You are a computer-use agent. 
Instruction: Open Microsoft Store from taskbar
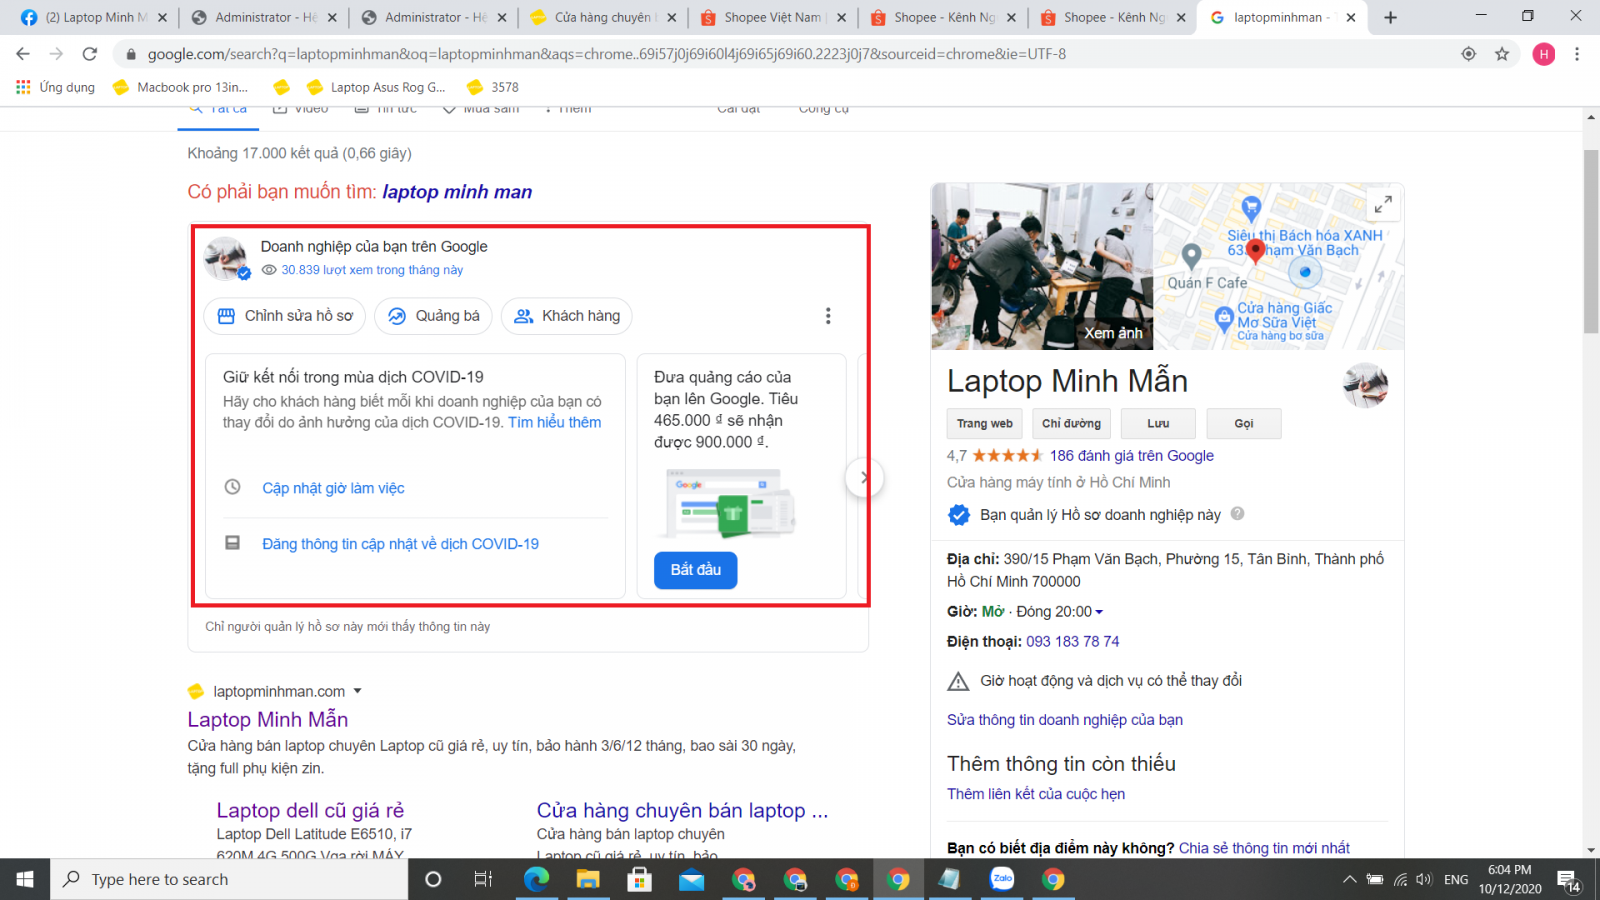[x=639, y=879]
